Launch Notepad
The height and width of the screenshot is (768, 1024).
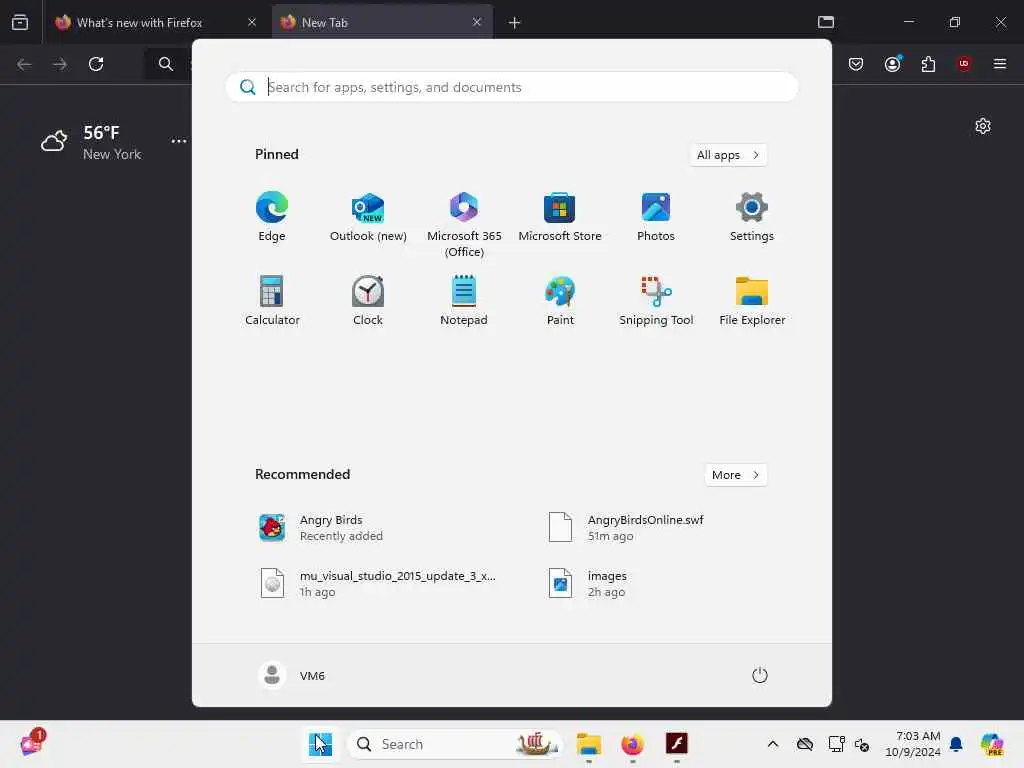pyautogui.click(x=464, y=301)
